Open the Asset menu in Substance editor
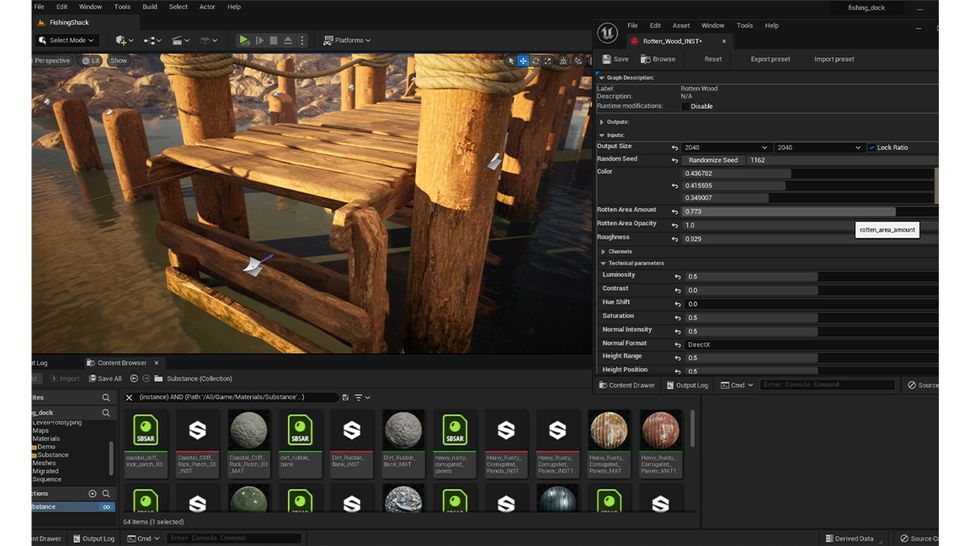Screen dimensions: 970x546 [681, 25]
